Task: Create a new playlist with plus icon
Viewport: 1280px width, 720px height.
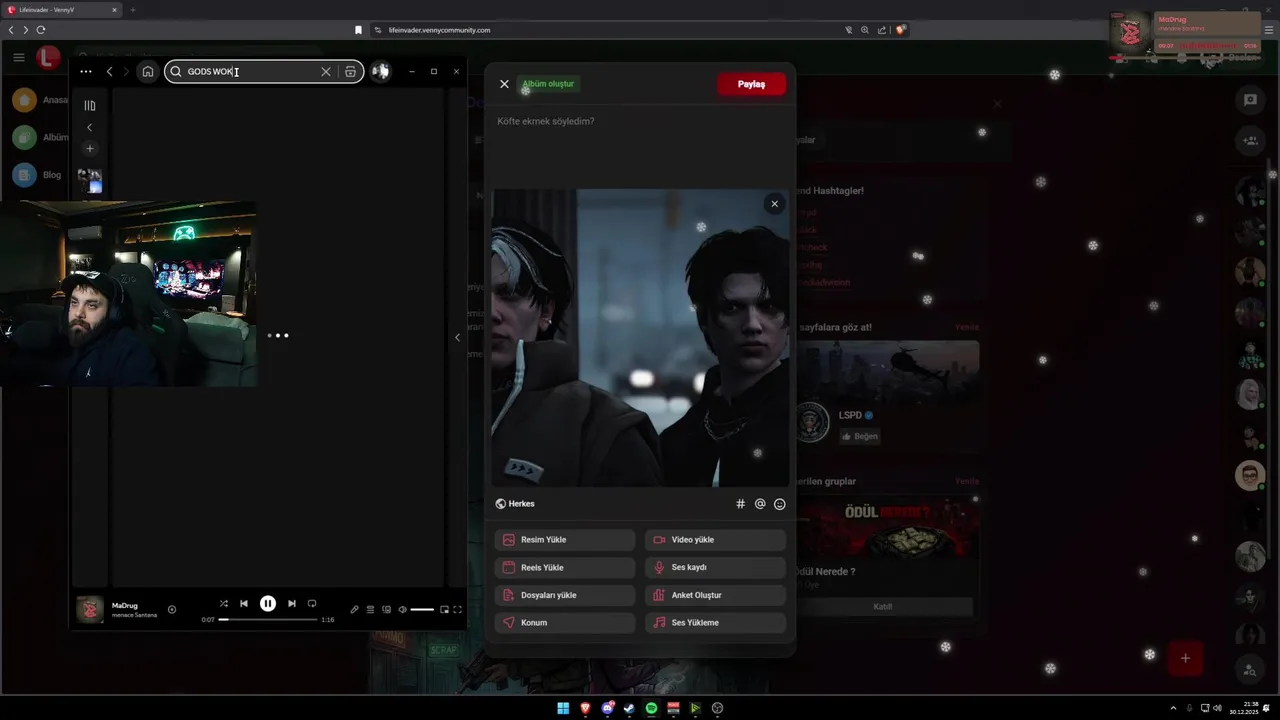Action: (89, 148)
